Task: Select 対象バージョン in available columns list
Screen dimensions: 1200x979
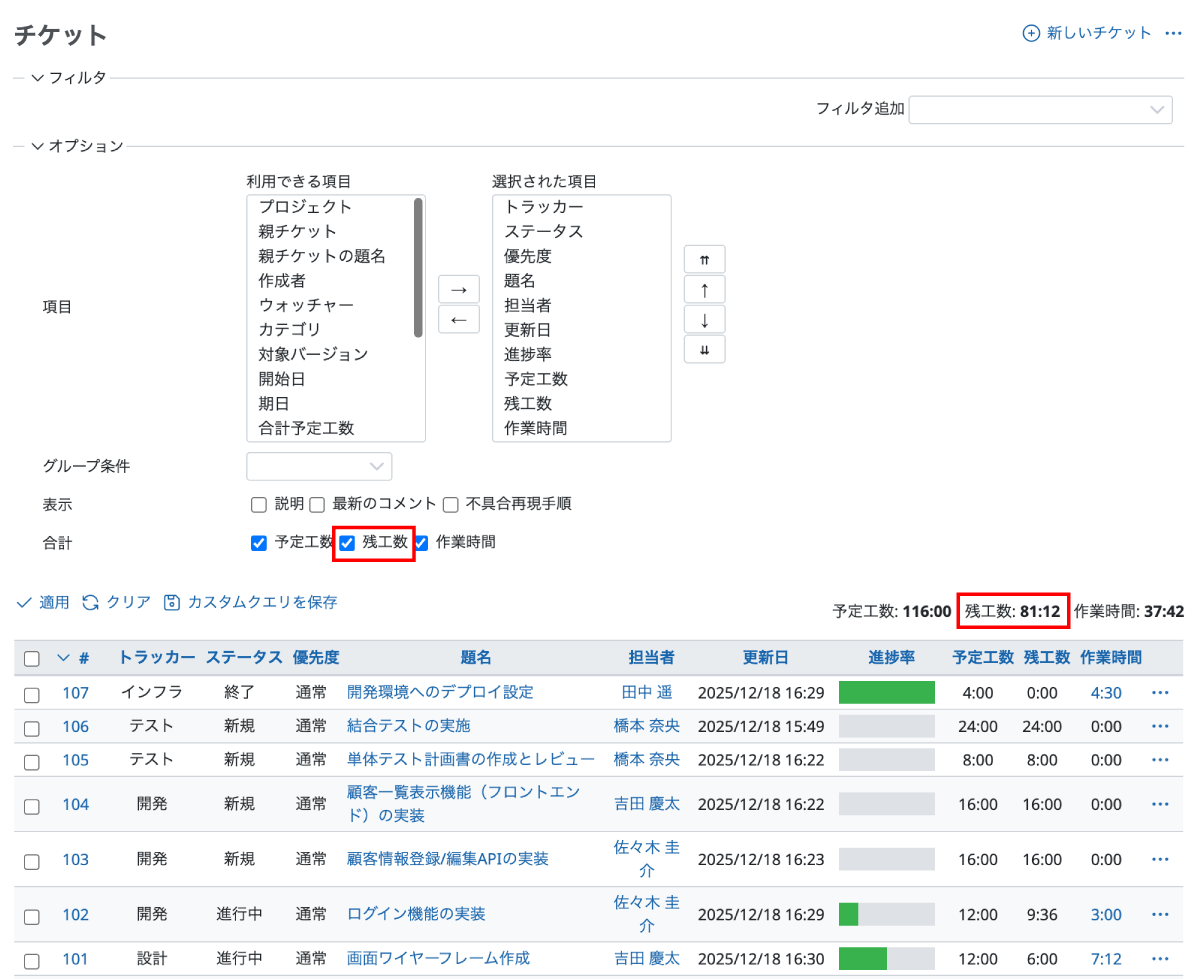Action: pos(313,354)
